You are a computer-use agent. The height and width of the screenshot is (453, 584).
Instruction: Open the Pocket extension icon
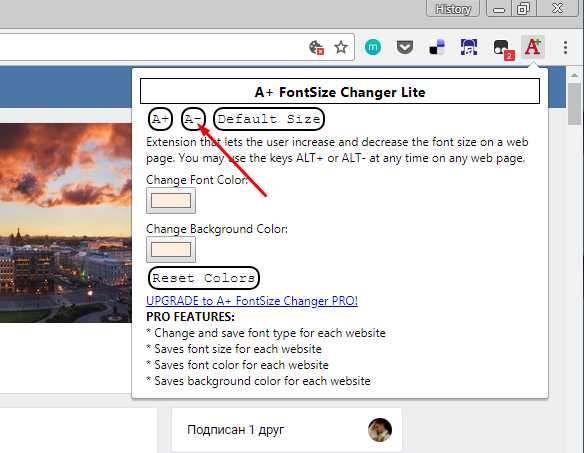(x=405, y=48)
